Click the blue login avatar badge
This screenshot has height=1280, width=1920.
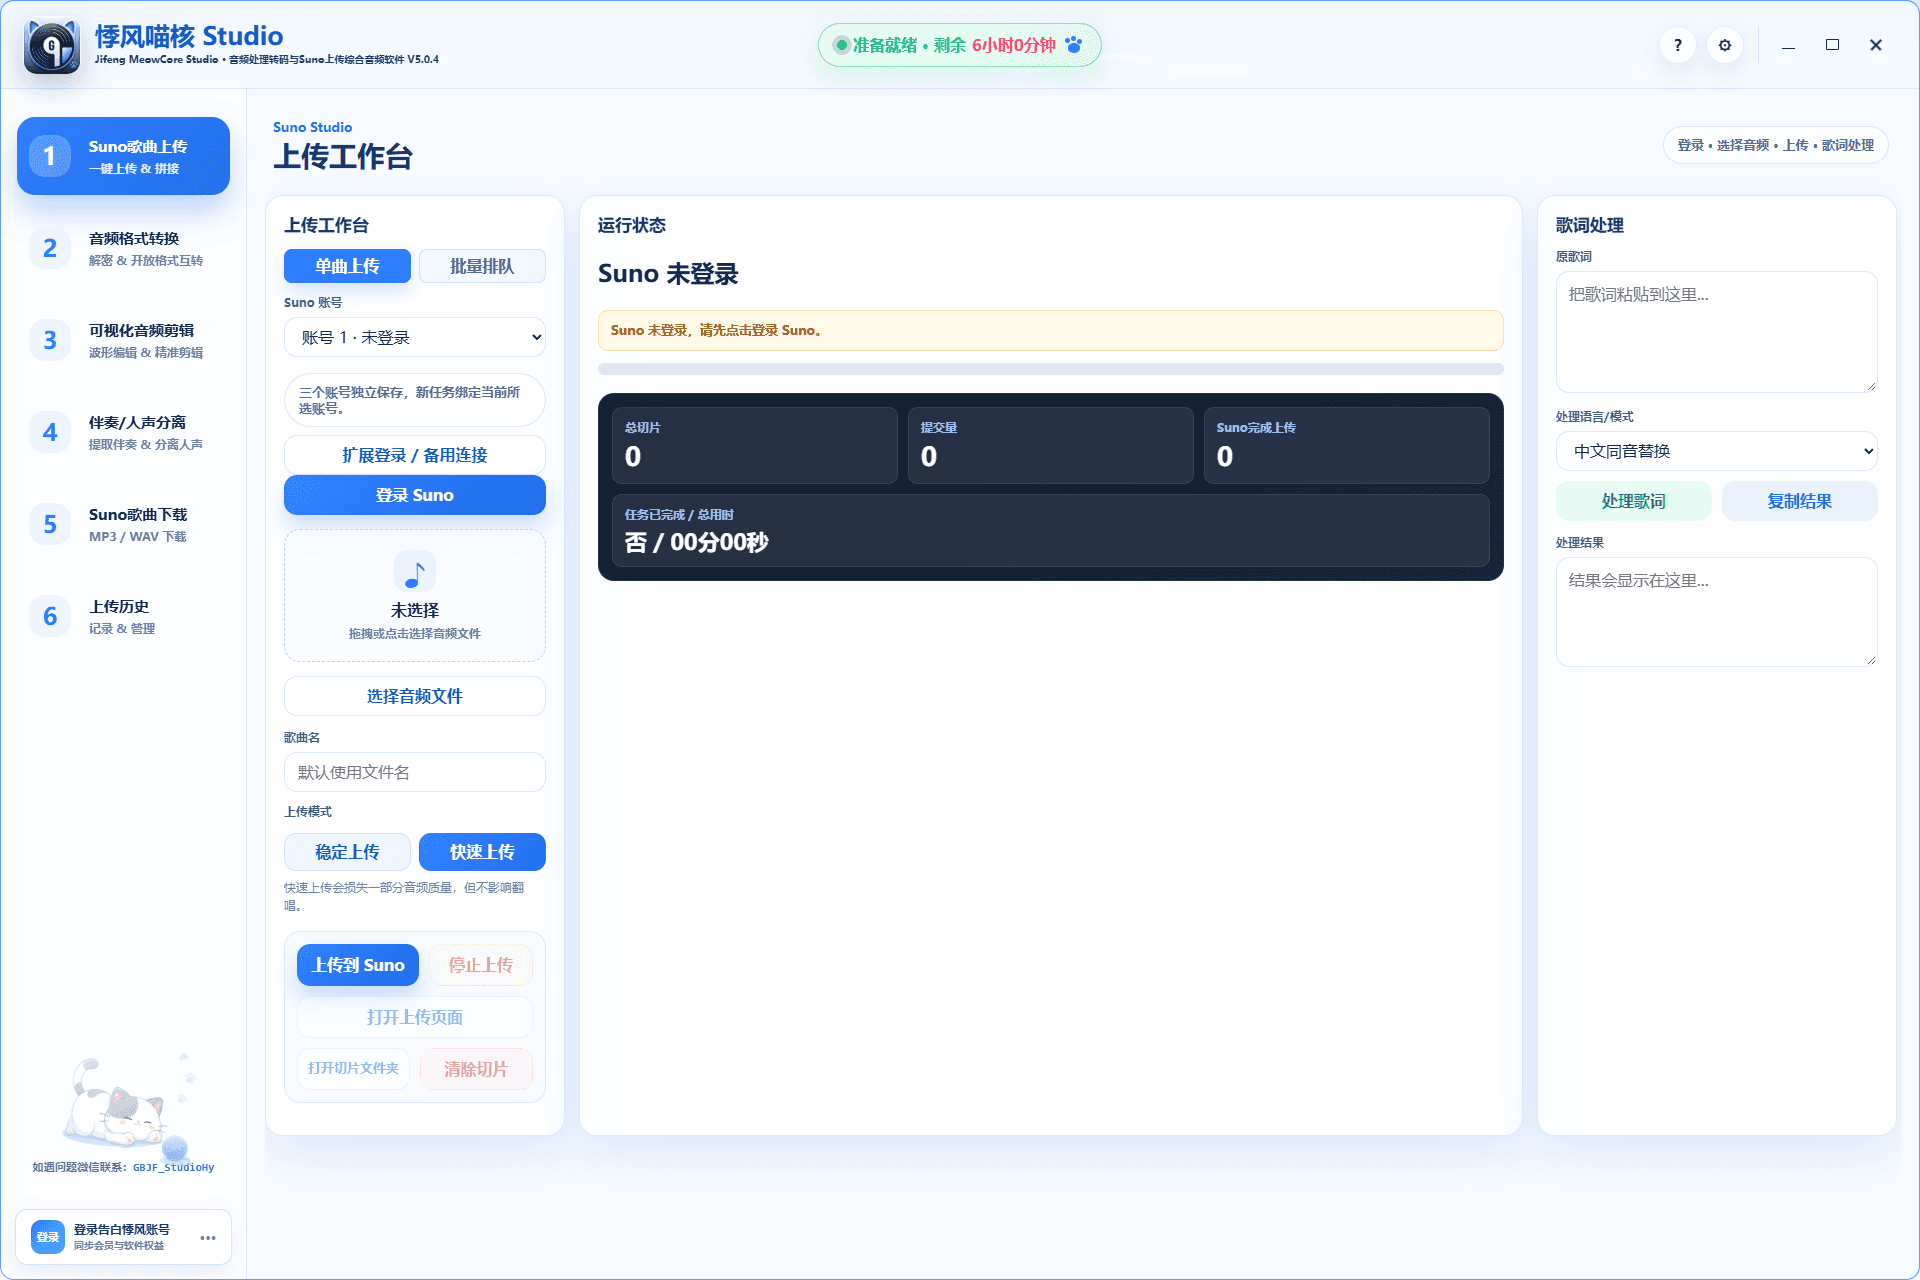coord(48,1237)
